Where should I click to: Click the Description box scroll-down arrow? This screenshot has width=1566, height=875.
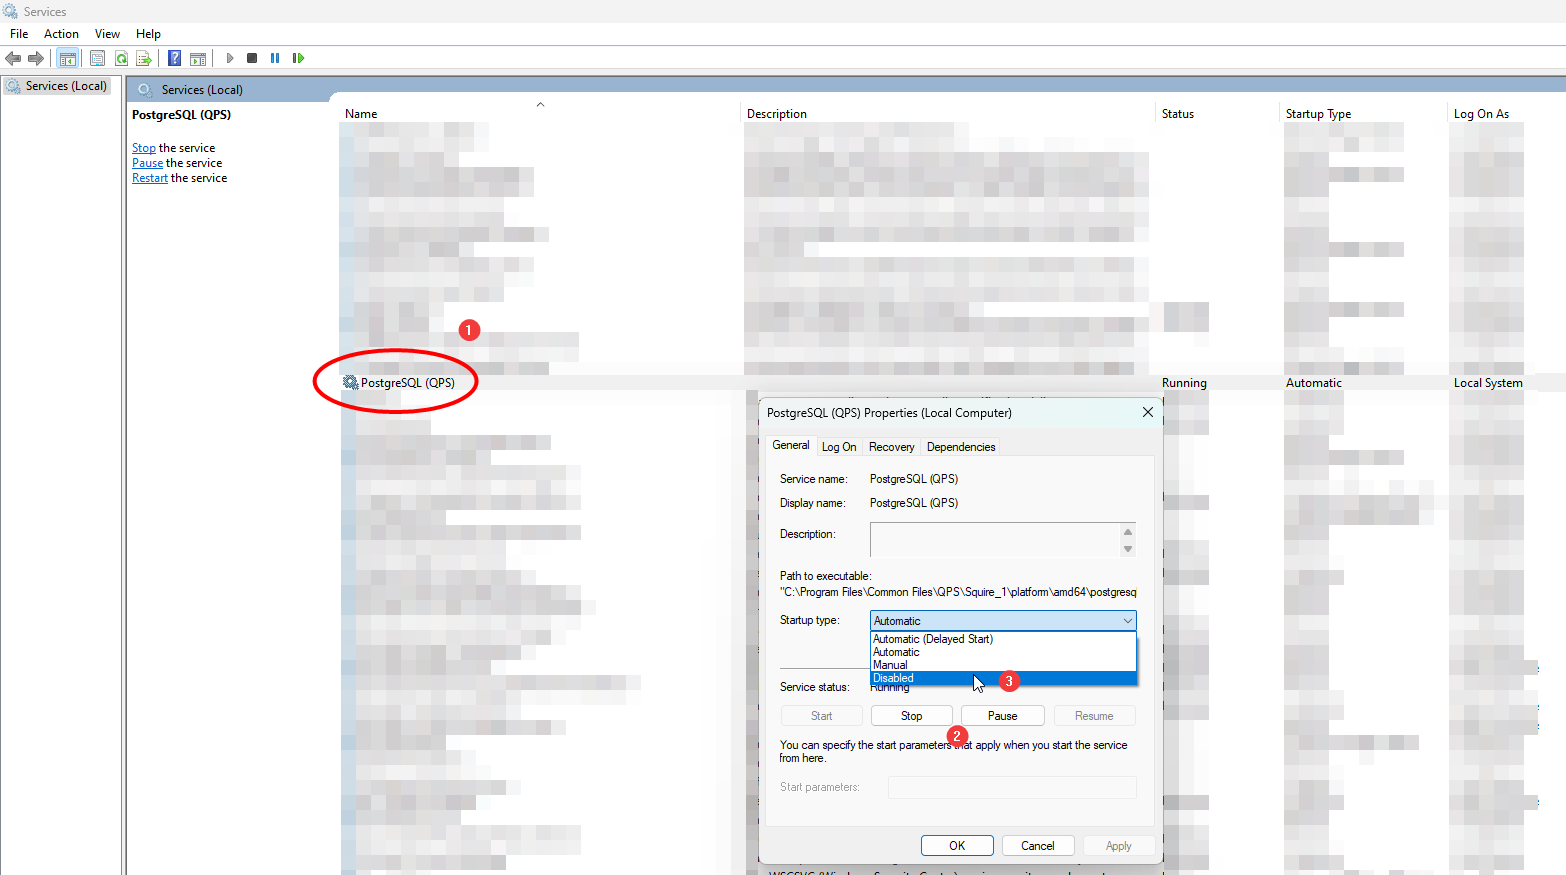click(x=1128, y=549)
